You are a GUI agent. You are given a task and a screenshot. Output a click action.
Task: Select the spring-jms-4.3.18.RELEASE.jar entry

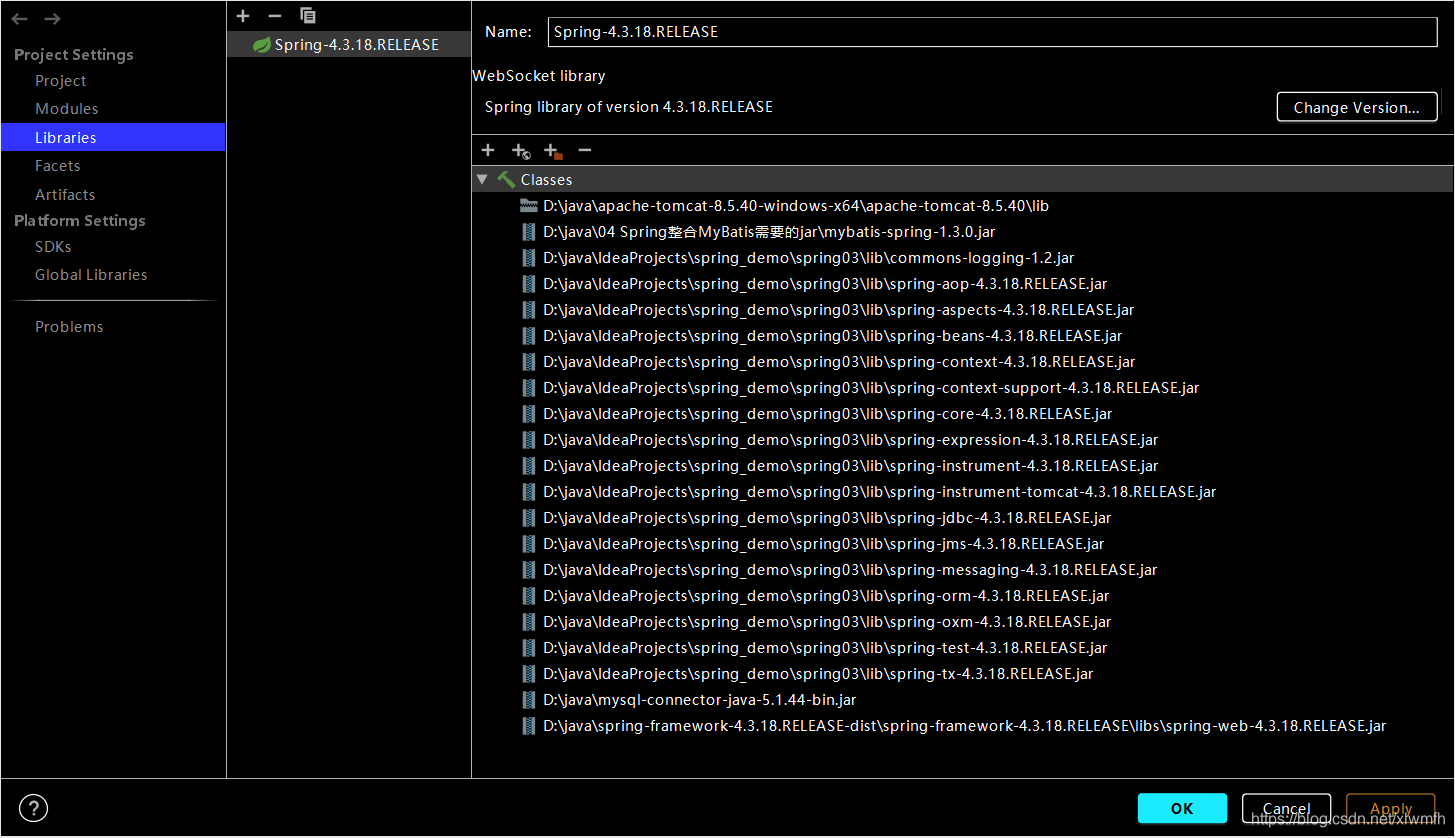click(x=824, y=544)
